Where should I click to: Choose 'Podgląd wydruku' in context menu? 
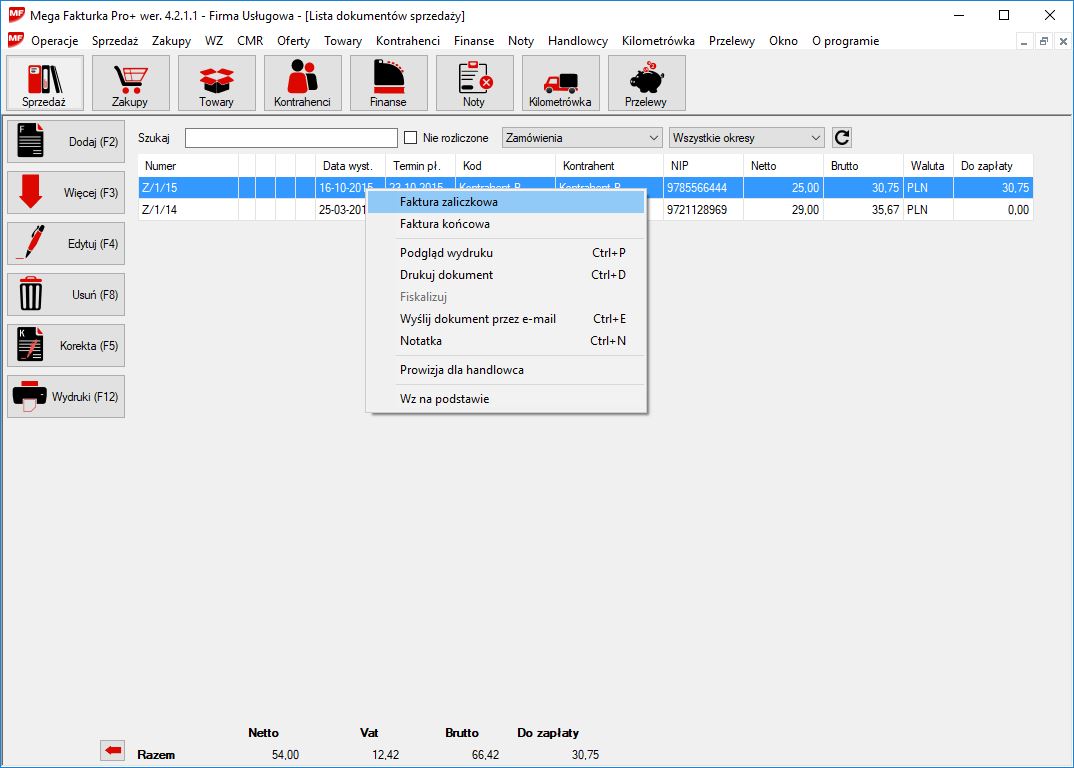click(446, 253)
